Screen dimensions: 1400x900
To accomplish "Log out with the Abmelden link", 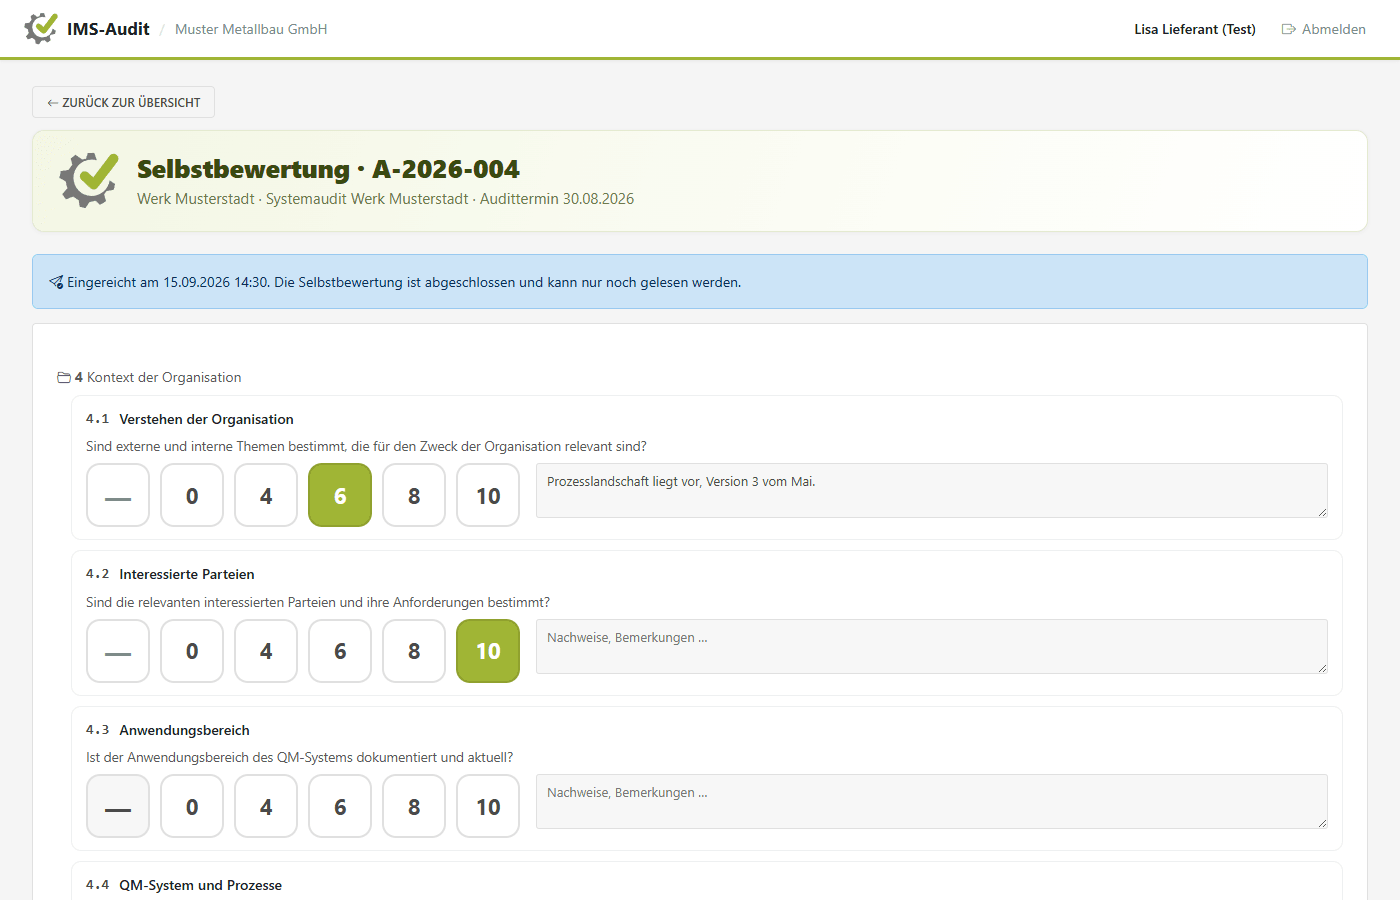I will pos(1324,29).
